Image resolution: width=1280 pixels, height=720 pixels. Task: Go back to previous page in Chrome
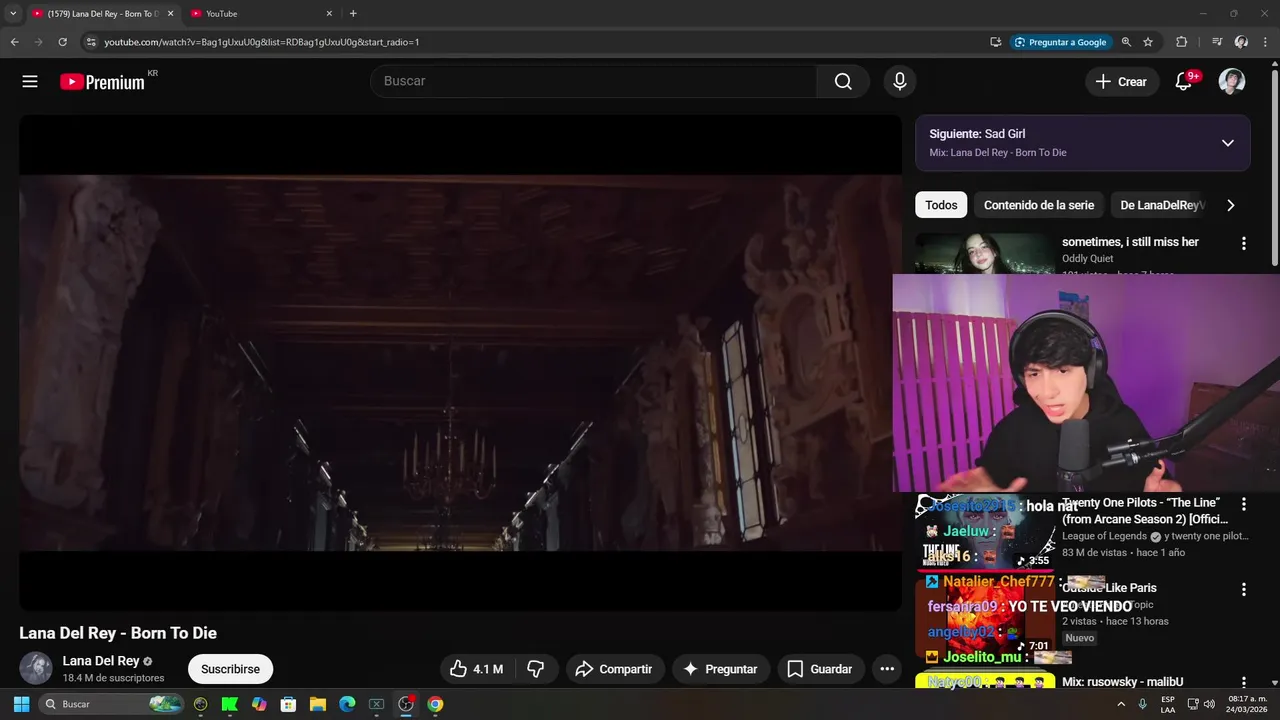14,42
